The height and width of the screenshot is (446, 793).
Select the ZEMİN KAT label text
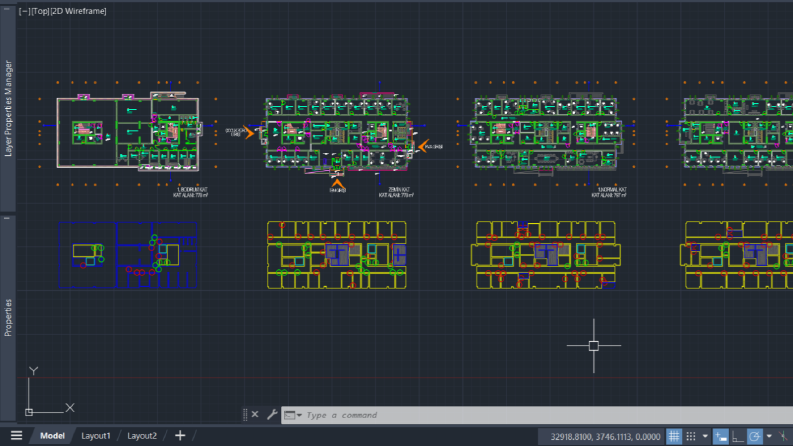399,190
